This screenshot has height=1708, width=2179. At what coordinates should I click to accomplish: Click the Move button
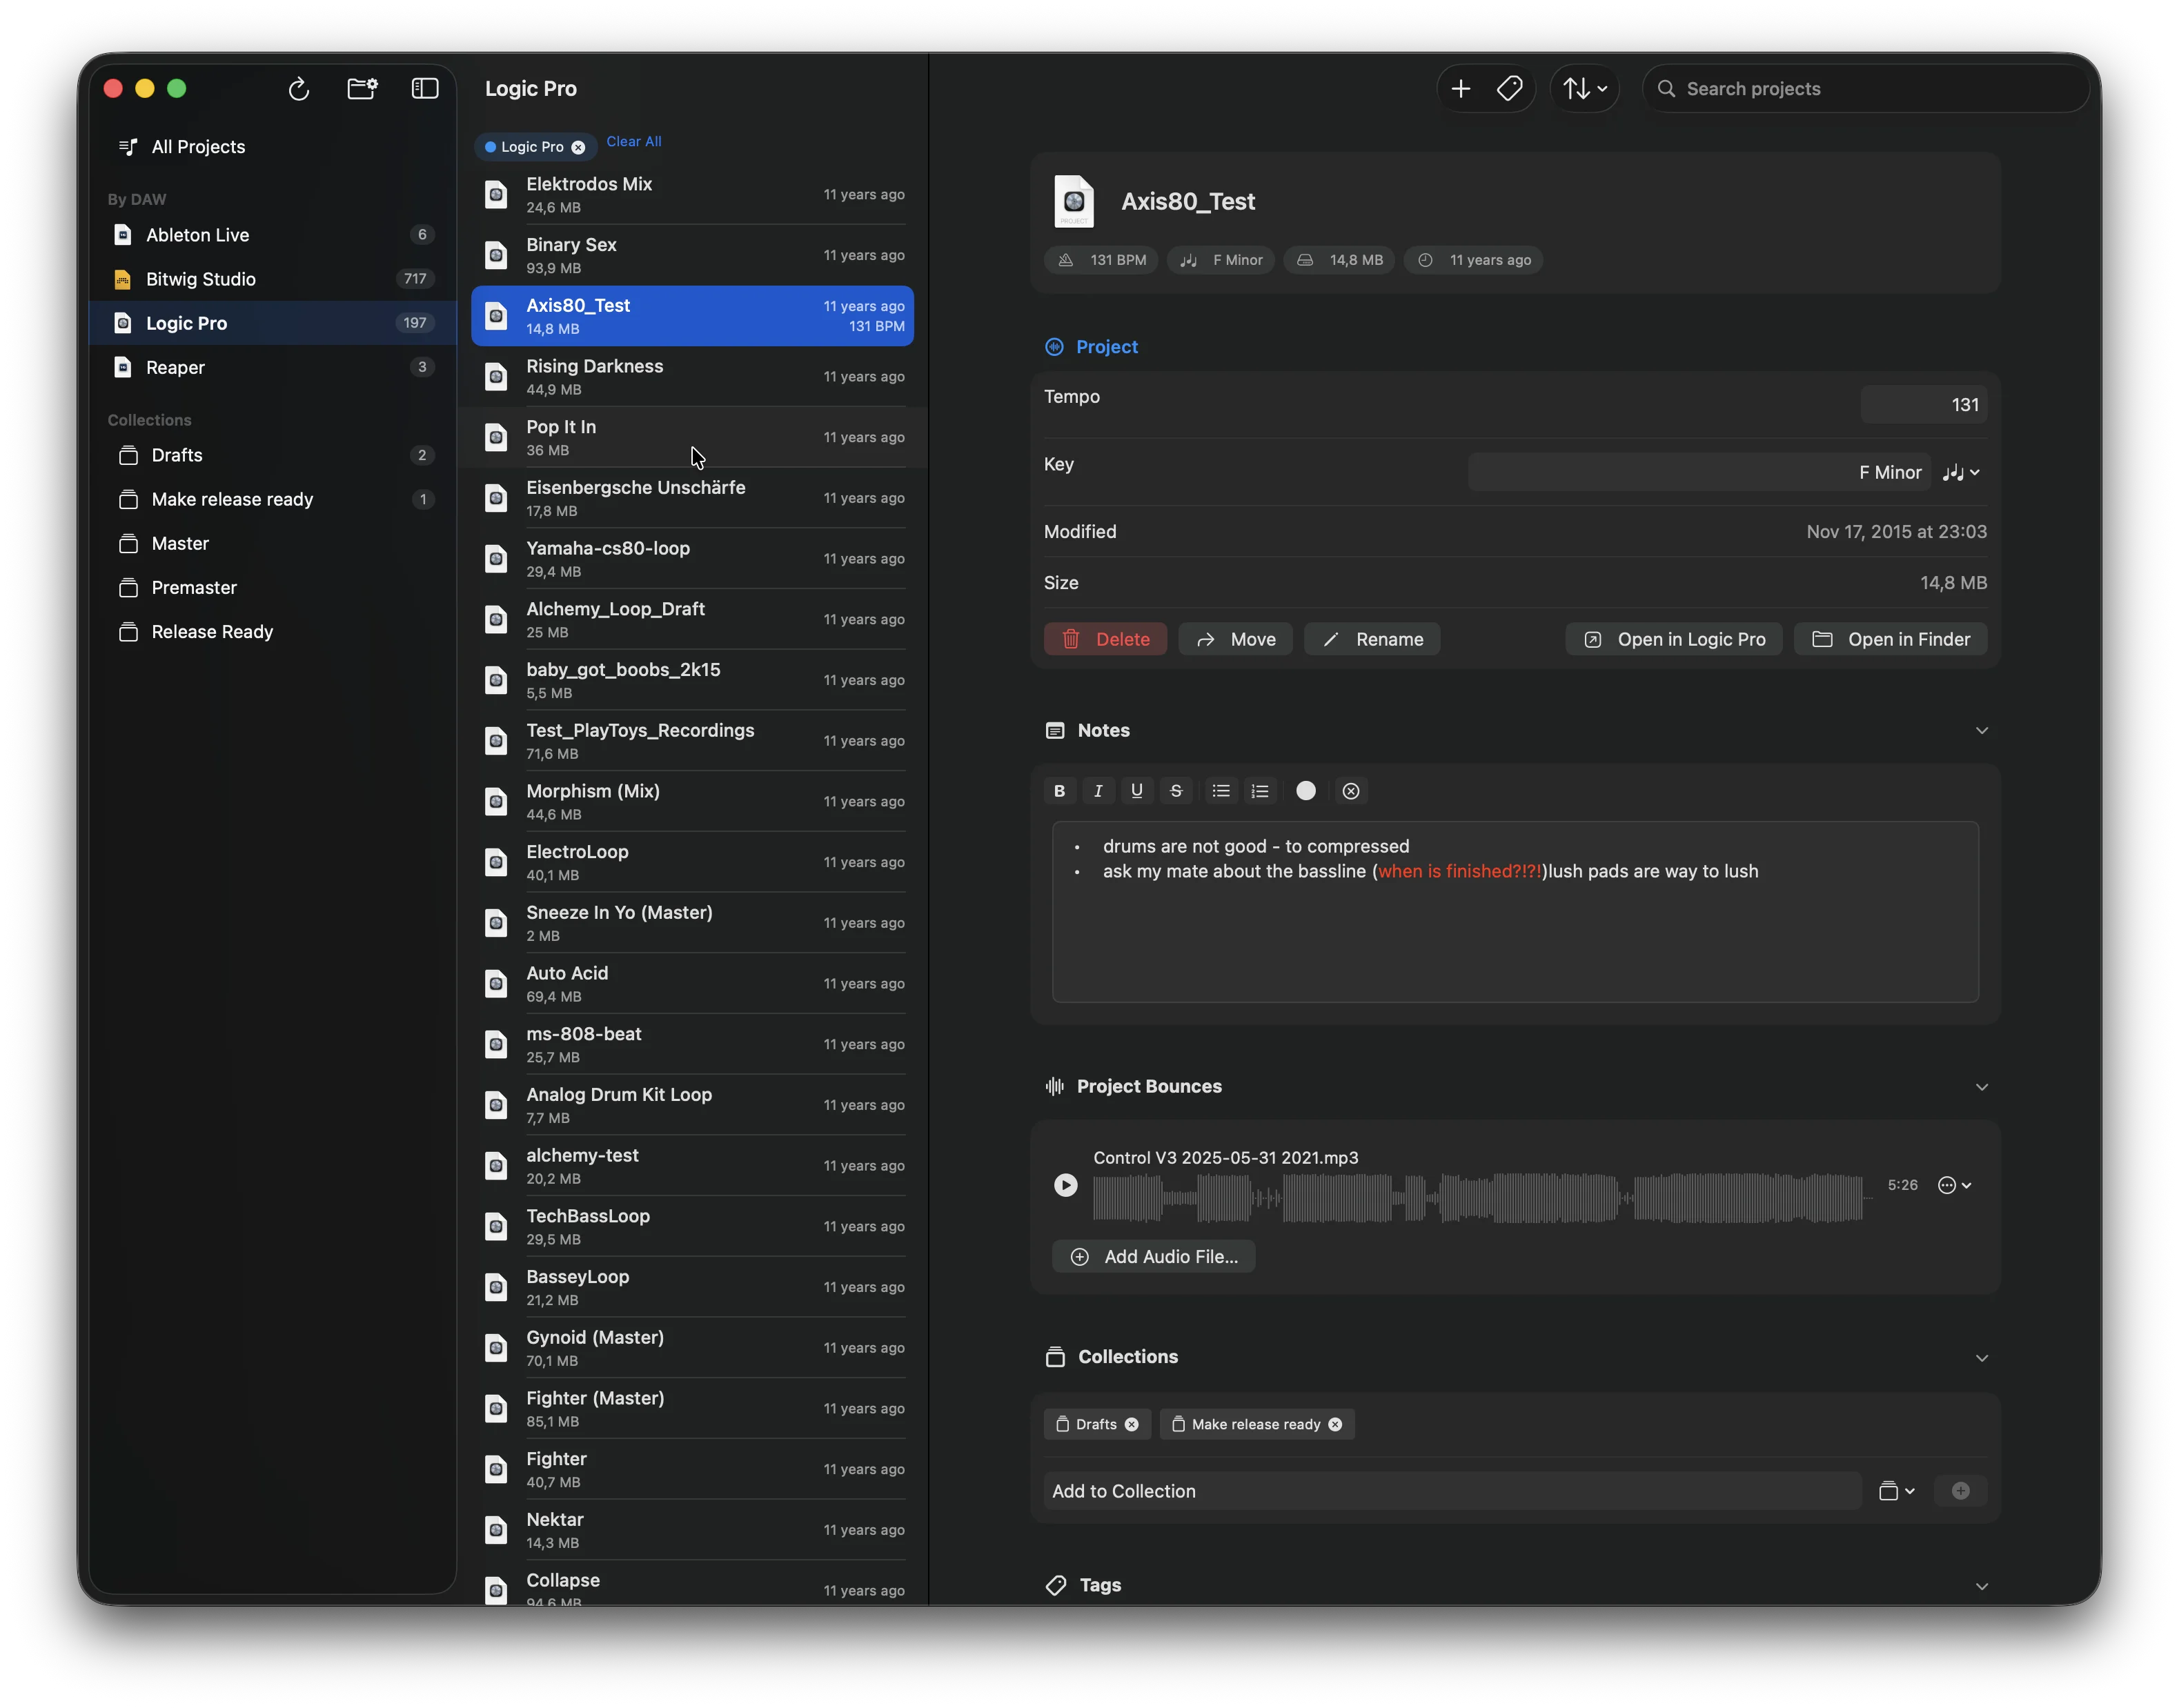click(x=1235, y=639)
